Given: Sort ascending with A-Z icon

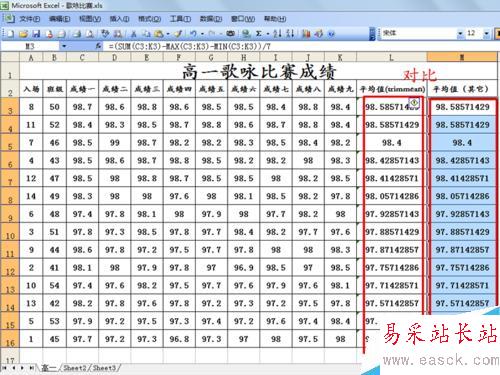Looking at the screenshot, I should (x=277, y=33).
